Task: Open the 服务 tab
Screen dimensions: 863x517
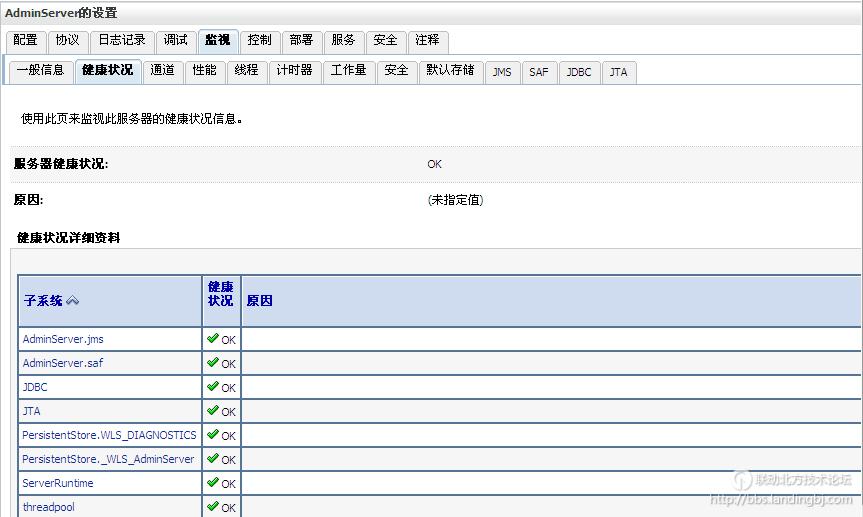Action: 343,41
